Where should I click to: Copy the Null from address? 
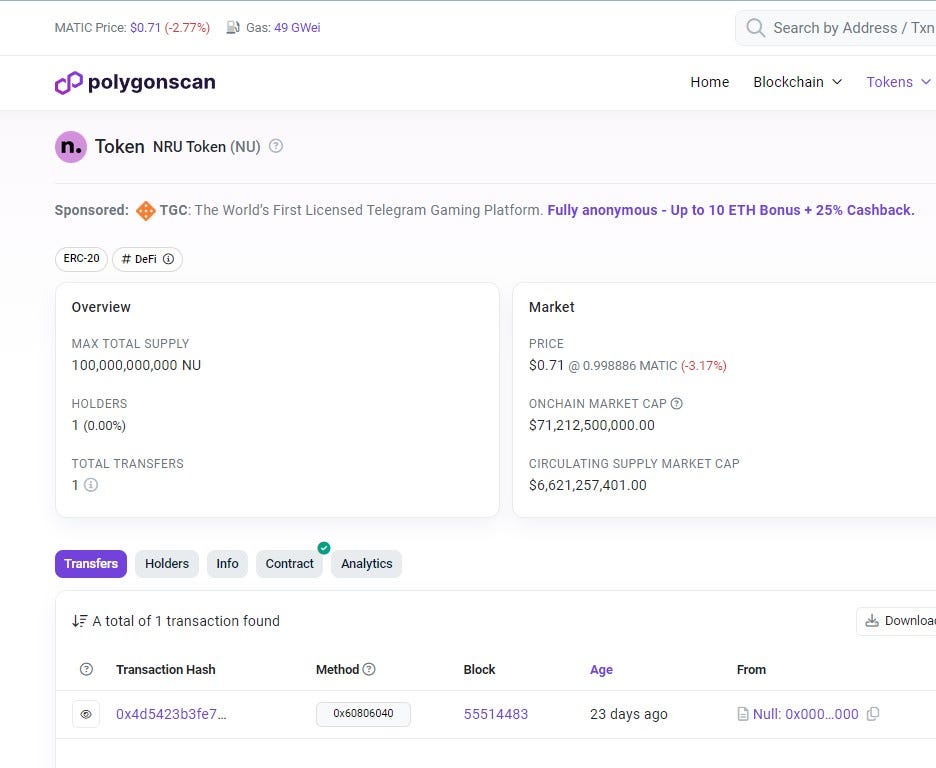(874, 714)
